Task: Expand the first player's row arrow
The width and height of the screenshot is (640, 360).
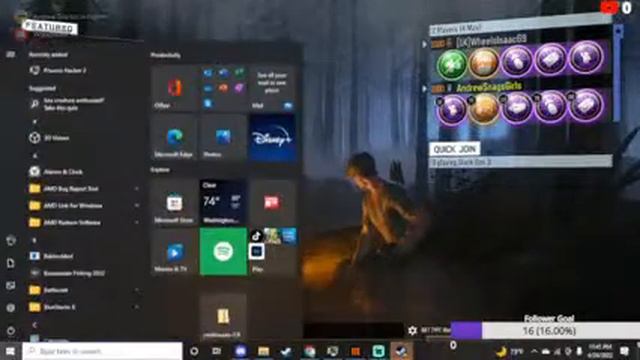Action: coord(424,43)
